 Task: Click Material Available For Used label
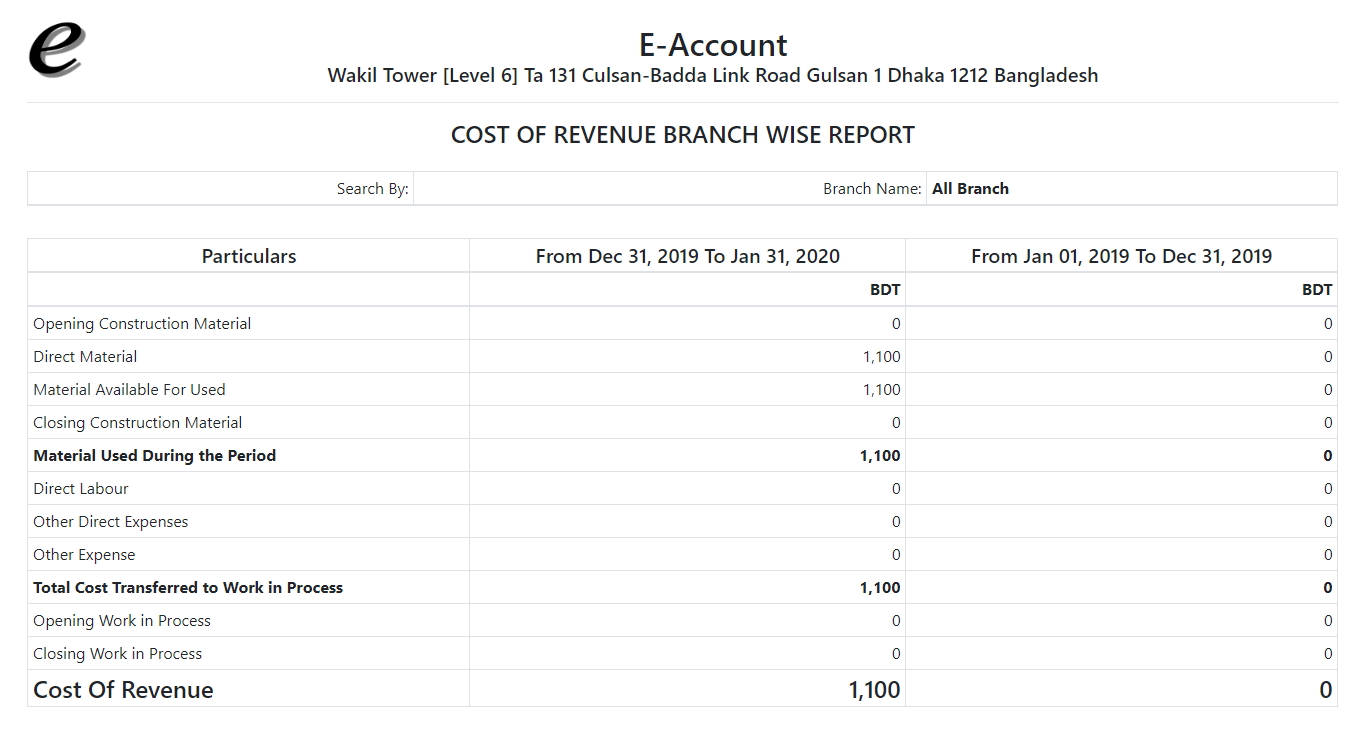point(129,390)
